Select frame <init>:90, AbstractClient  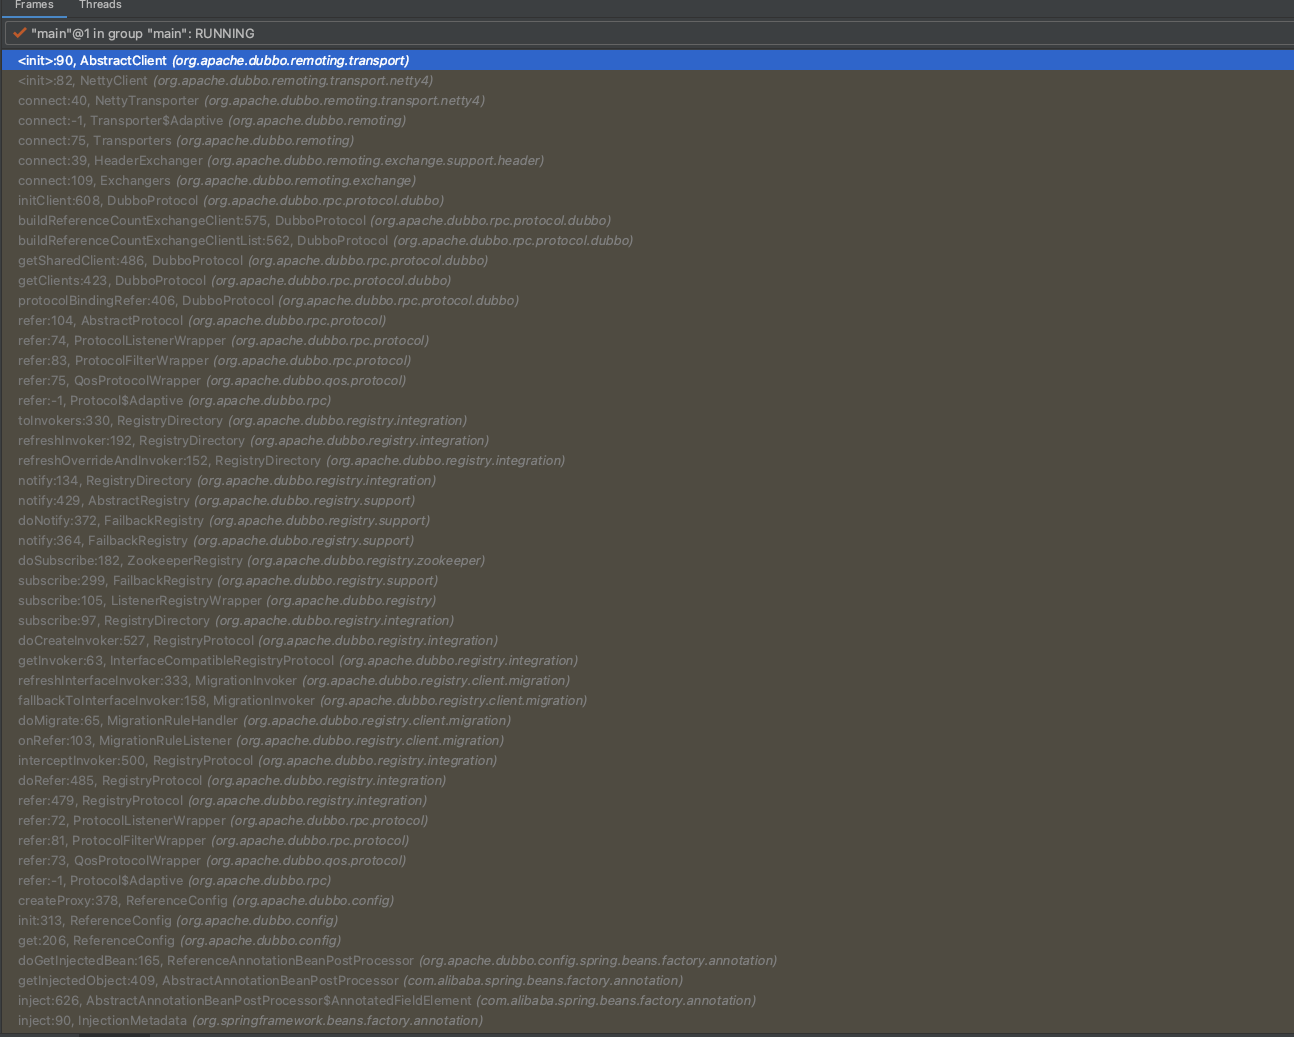click(647, 60)
